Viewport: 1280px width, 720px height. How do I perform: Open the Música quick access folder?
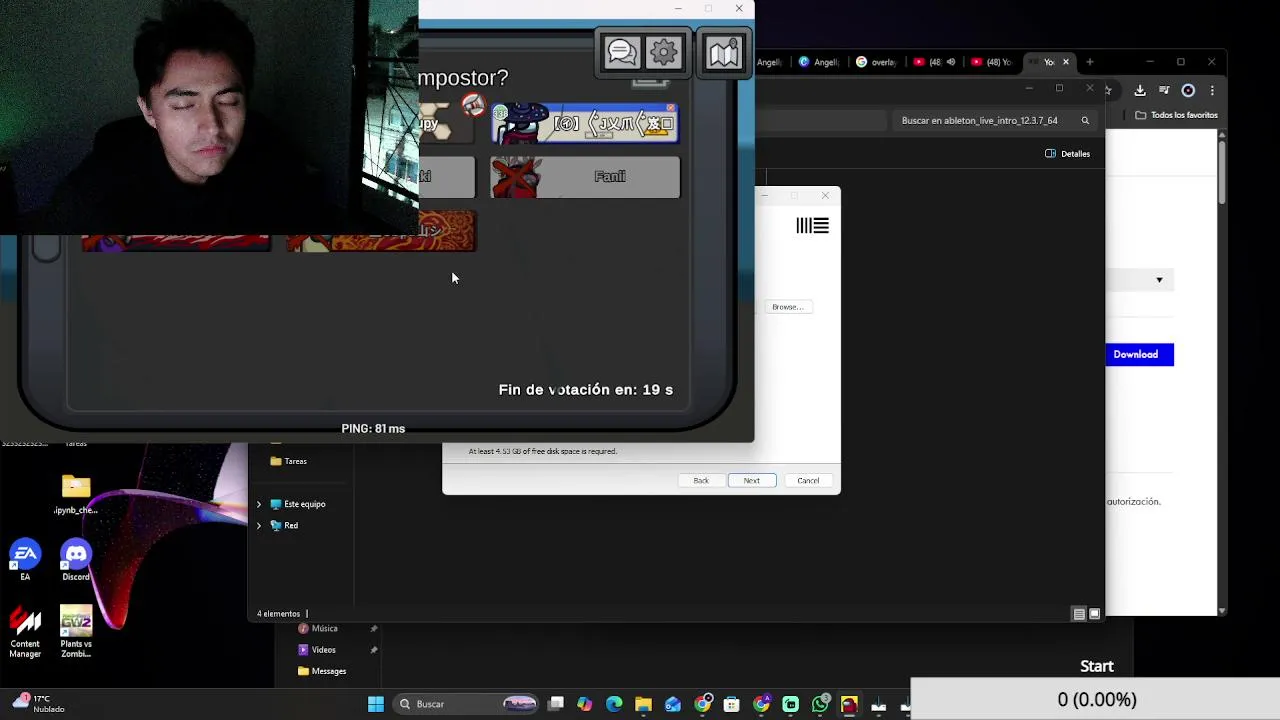click(x=318, y=629)
